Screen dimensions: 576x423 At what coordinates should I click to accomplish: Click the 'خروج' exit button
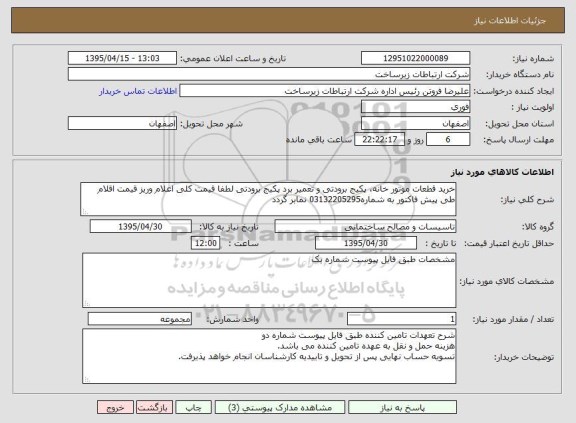[115, 407]
